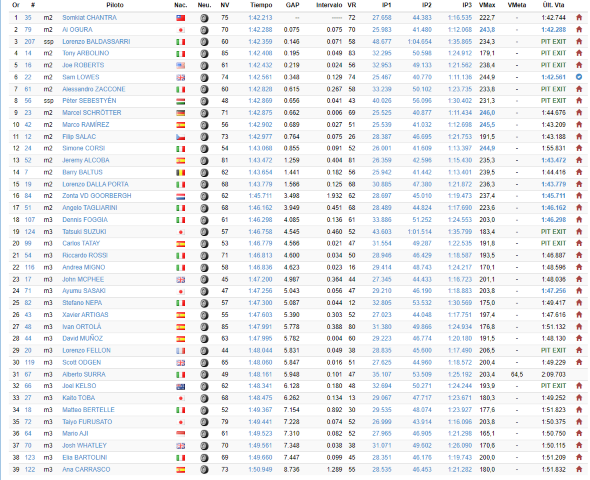Open rider Josh WHATLEY's link
This screenshot has width=590, height=480.
[x=85, y=446]
